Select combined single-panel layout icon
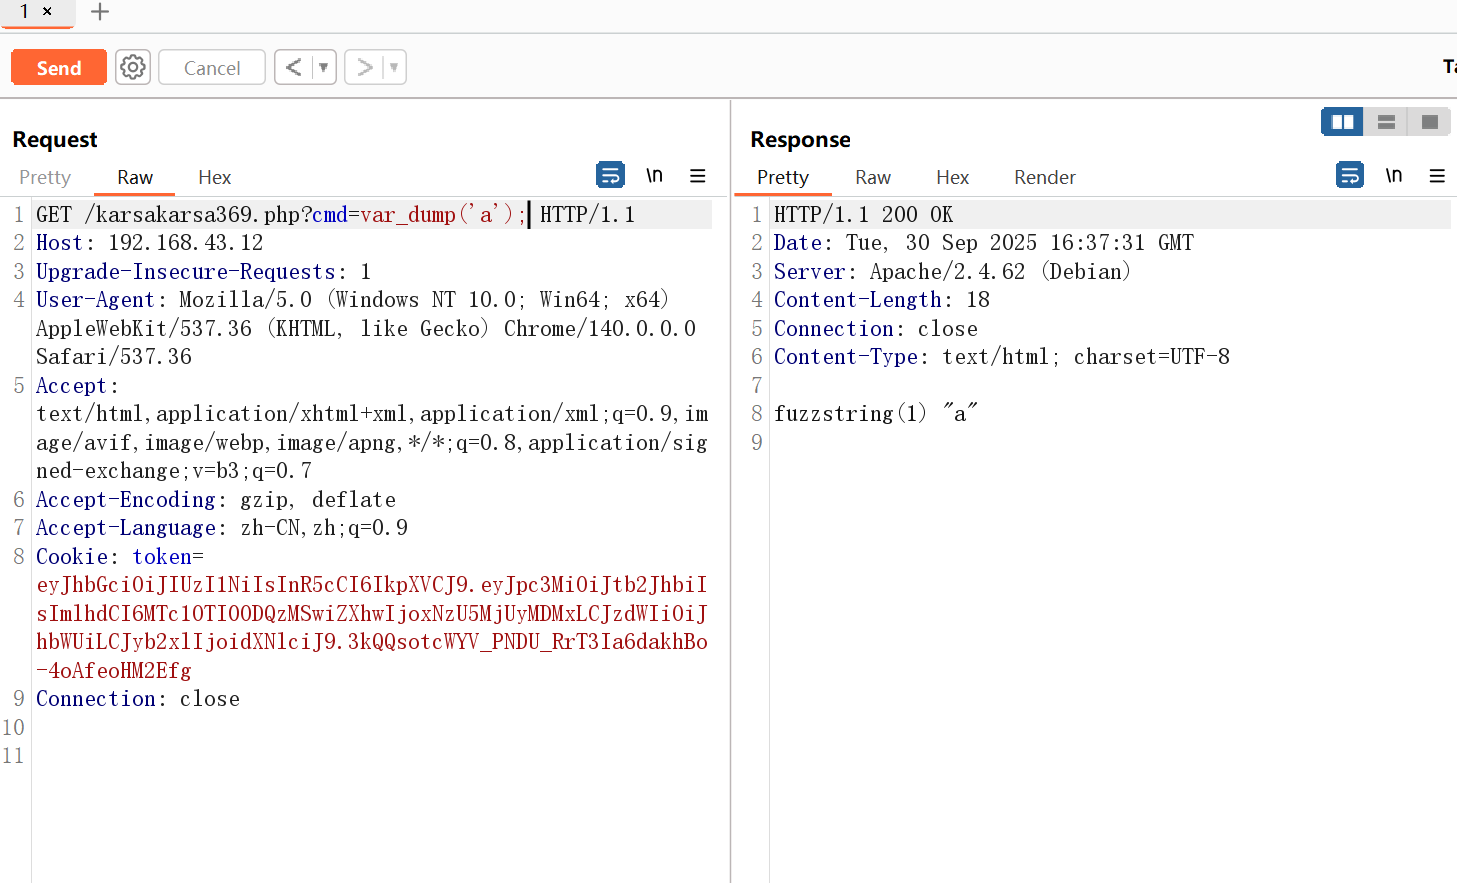 [x=1430, y=122]
